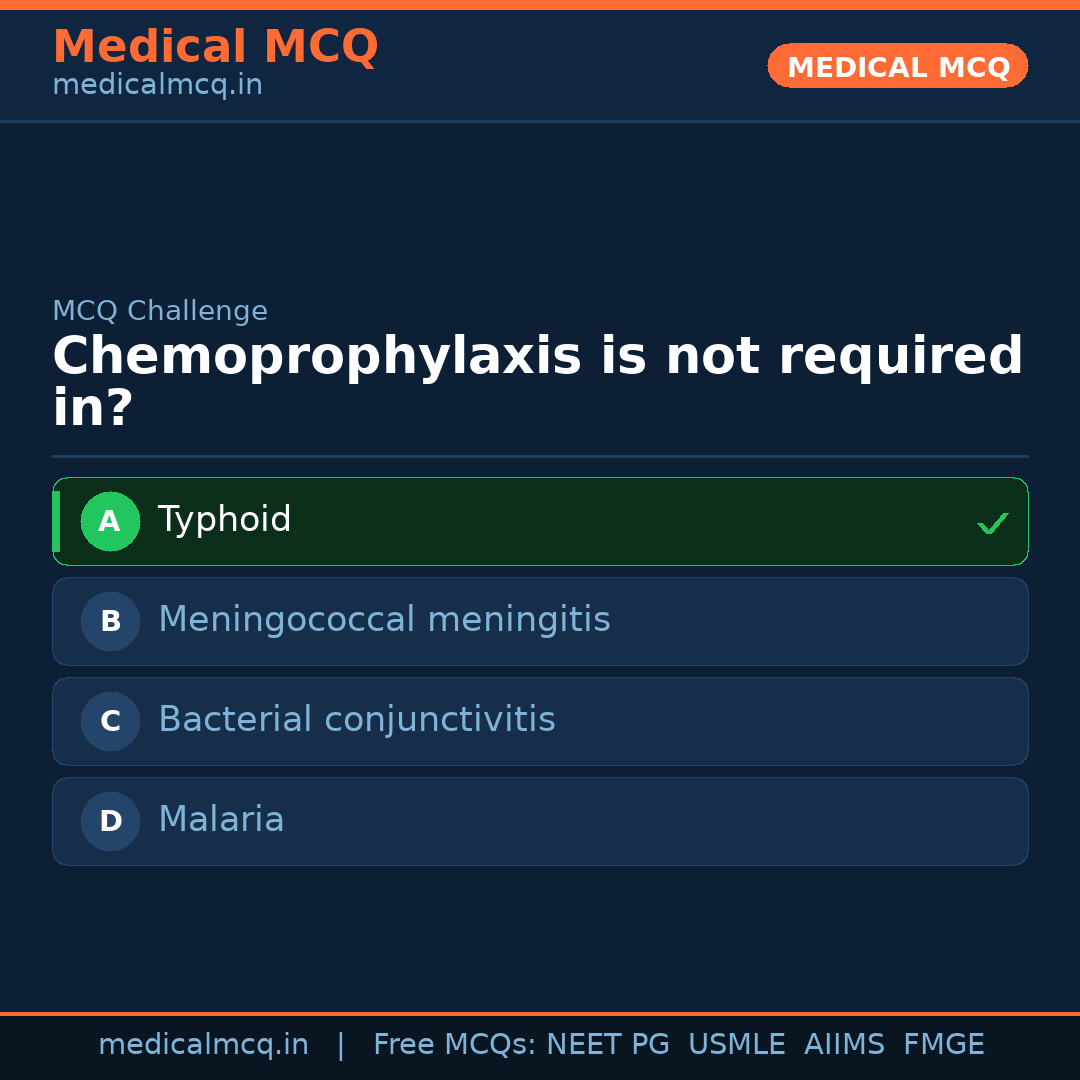Click the Free MCQs footer label
Screen dimensions: 1080x1080
454,1045
